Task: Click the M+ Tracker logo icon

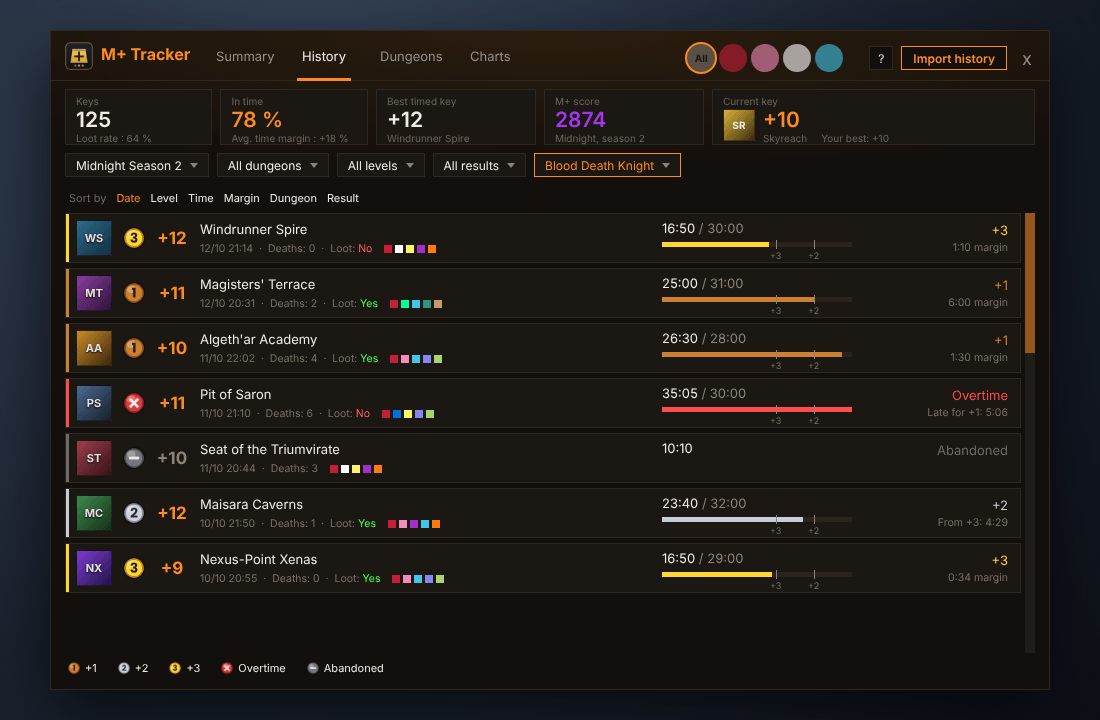Action: [x=79, y=56]
